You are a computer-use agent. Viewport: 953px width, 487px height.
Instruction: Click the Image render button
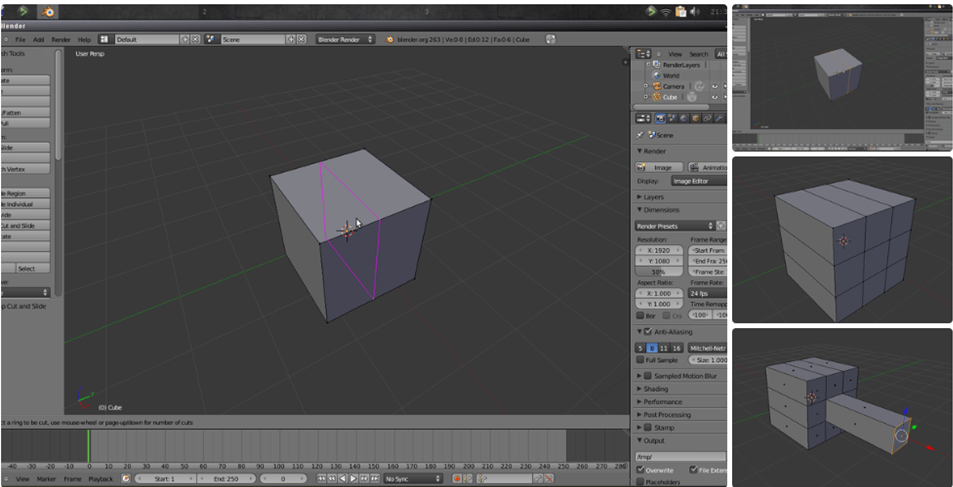(658, 167)
